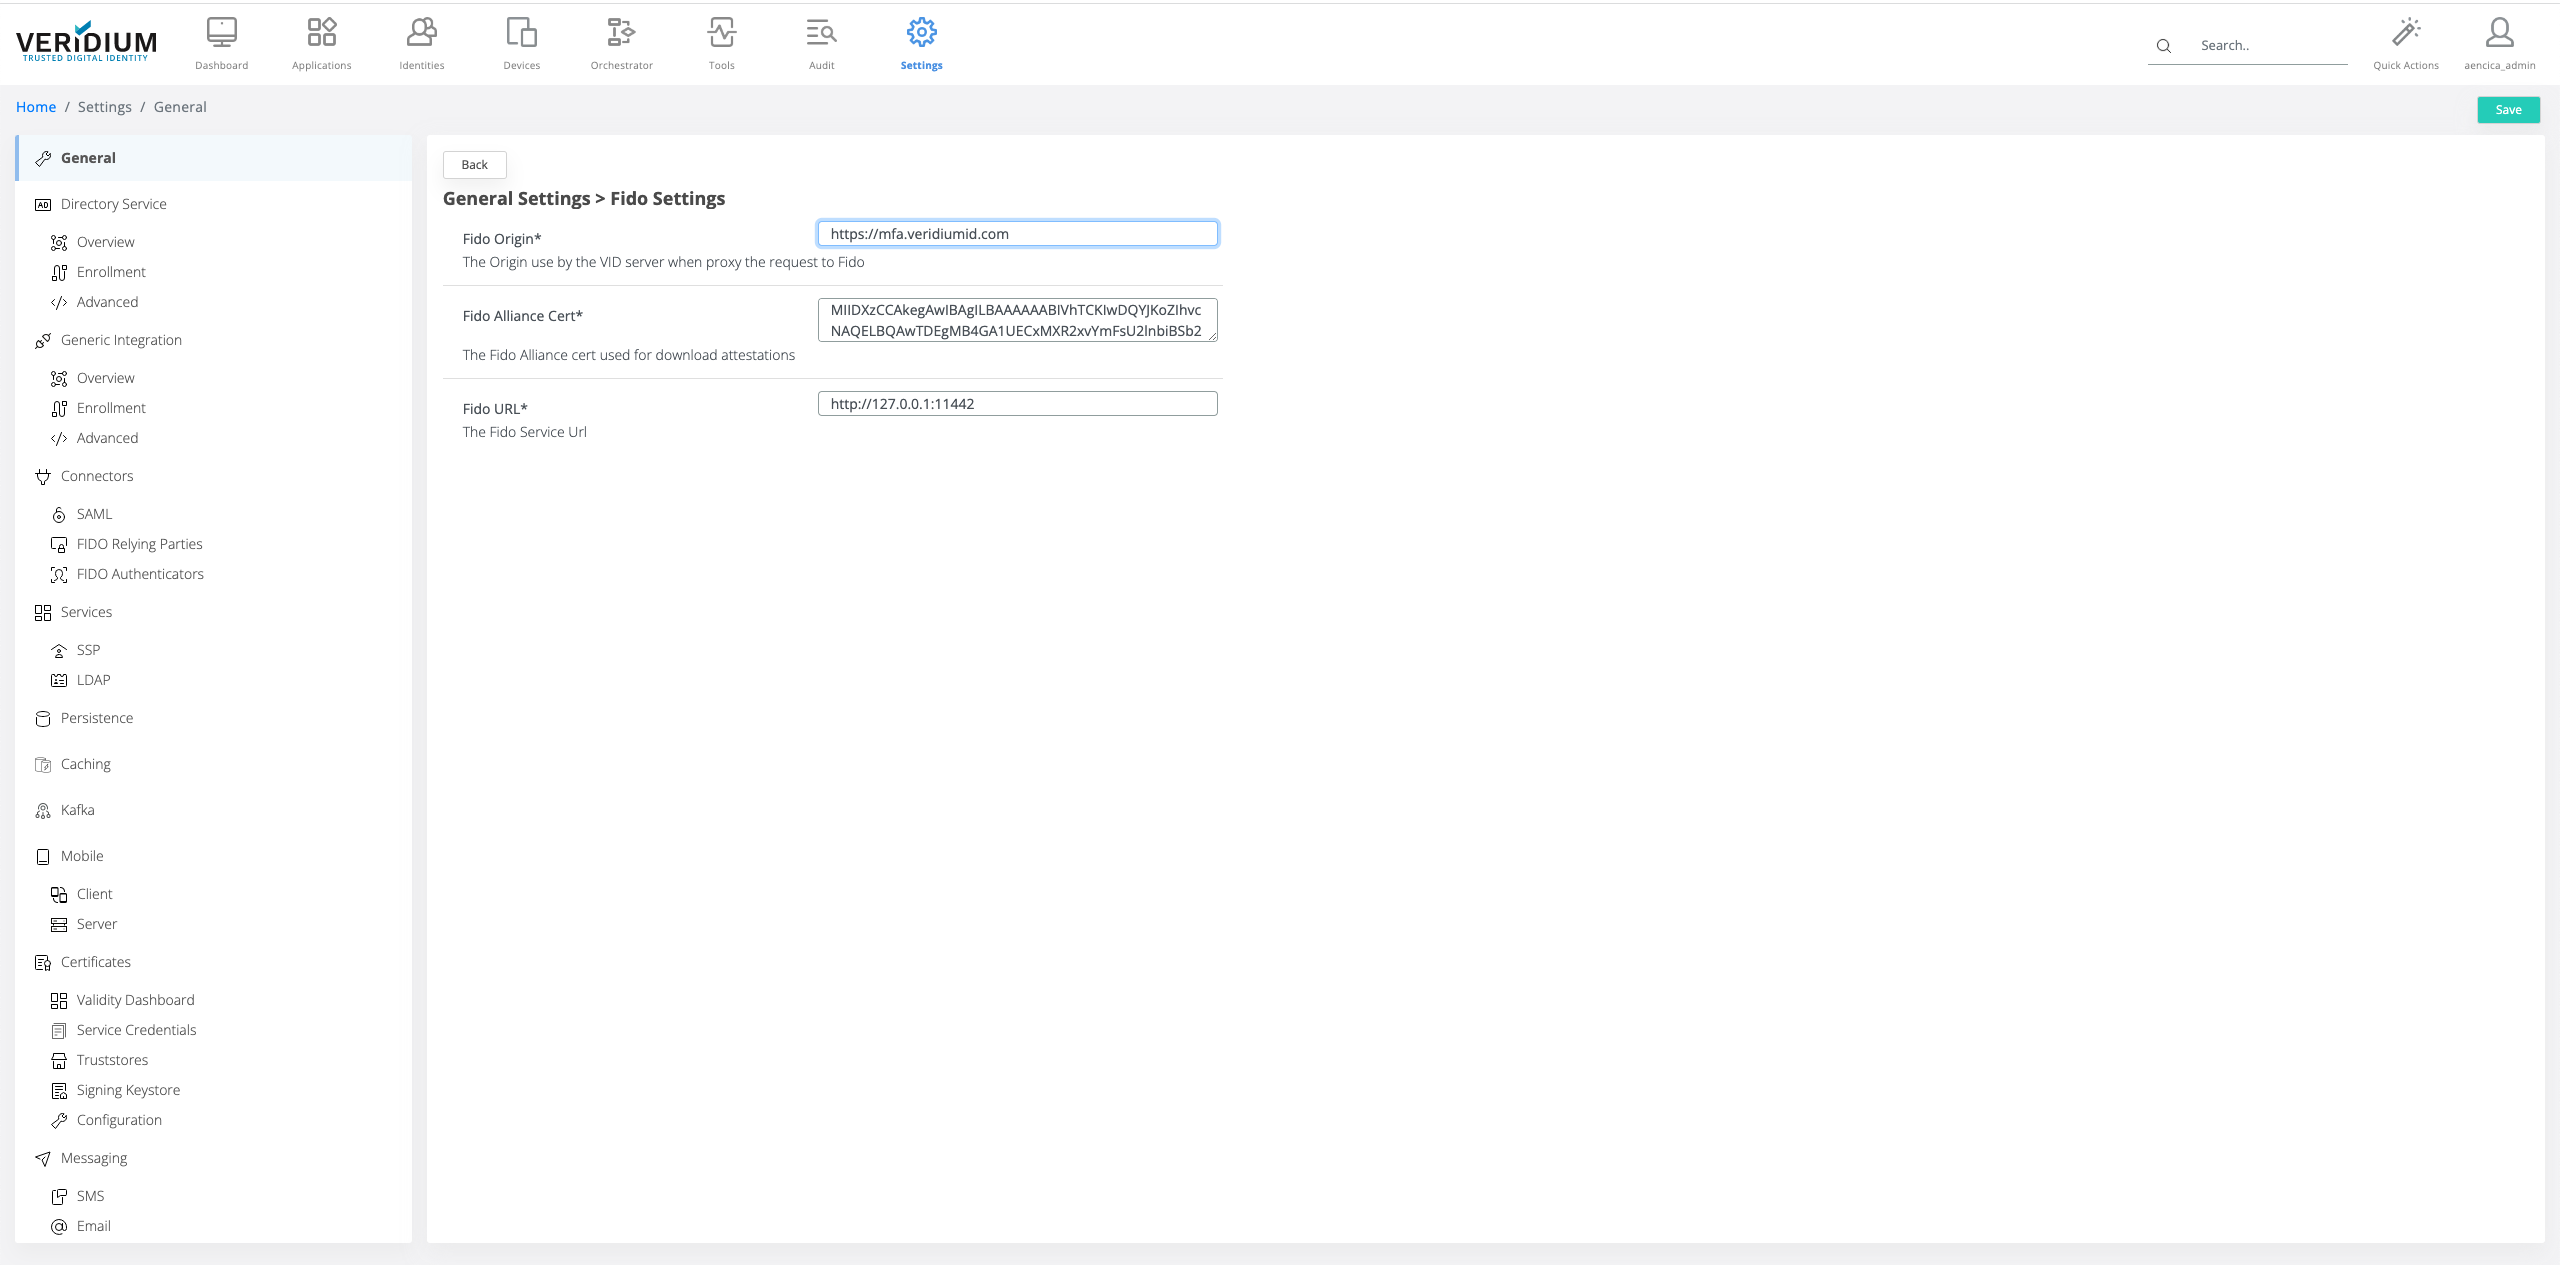Open the aencica_admin user profile
Screen dimensions: 2560x1265
click(x=2499, y=43)
